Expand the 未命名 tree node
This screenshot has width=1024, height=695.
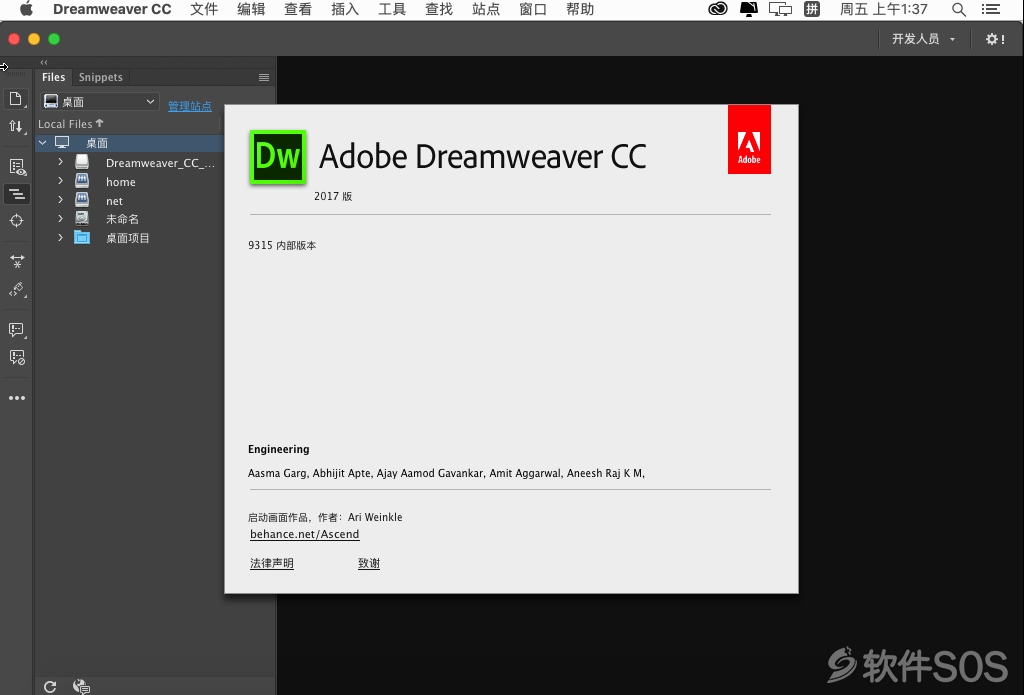click(60, 218)
